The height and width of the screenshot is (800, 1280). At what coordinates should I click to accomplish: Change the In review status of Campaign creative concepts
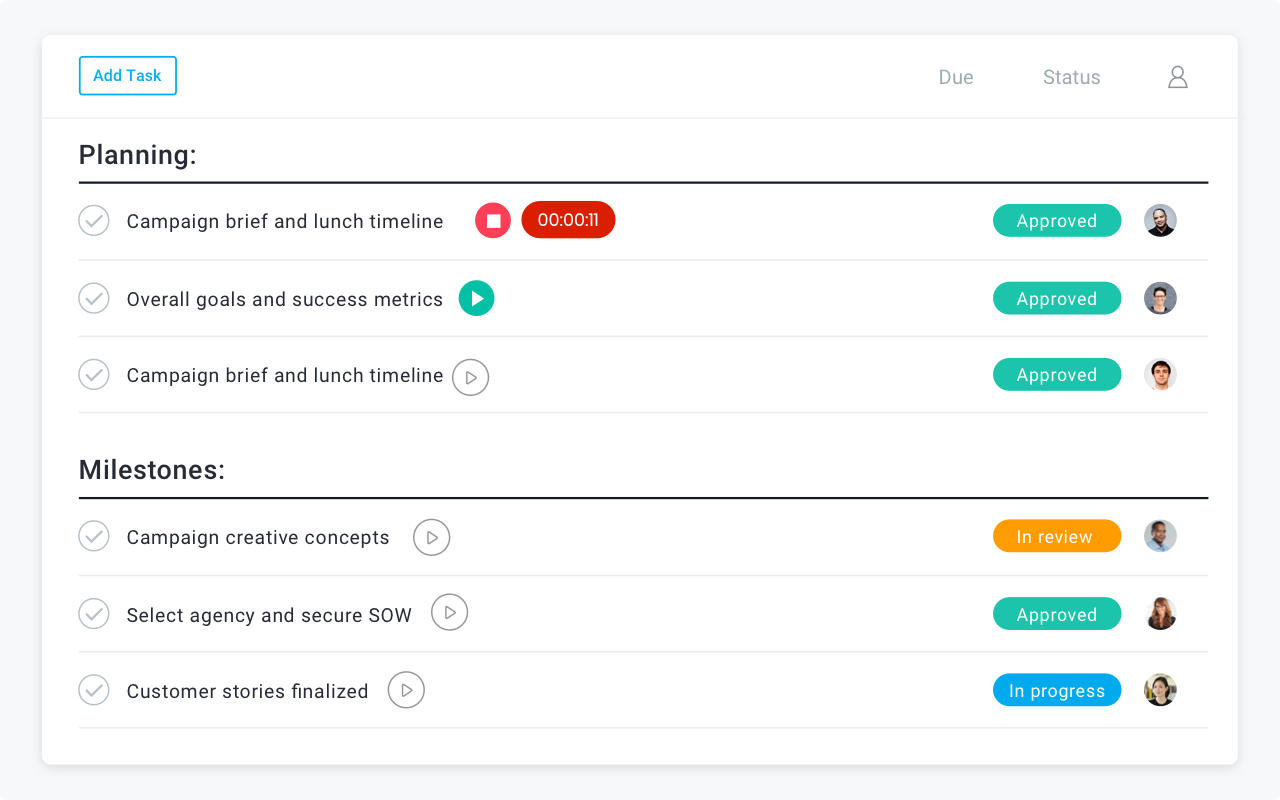1057,536
